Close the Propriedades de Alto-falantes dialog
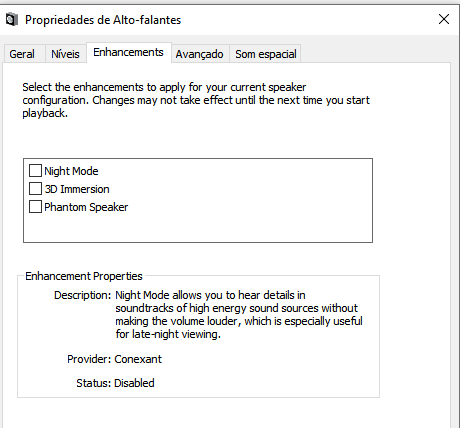The height and width of the screenshot is (428, 460). tap(444, 19)
